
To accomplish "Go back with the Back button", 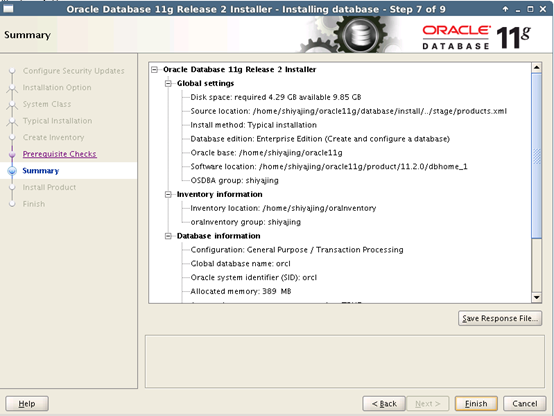I will pos(384,404).
